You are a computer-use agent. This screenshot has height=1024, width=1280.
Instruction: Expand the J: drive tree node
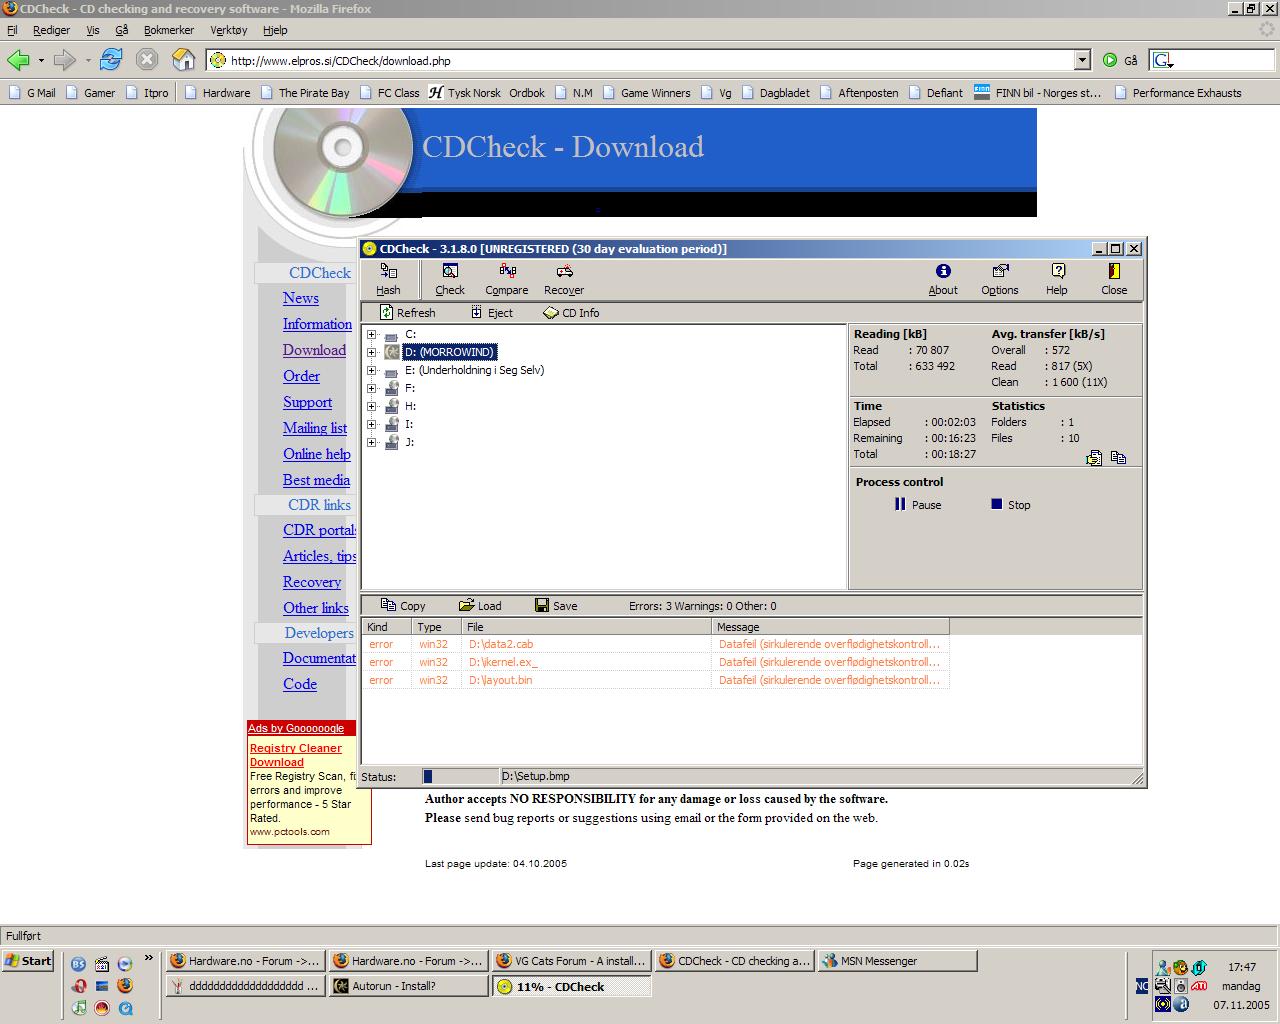[x=372, y=442]
